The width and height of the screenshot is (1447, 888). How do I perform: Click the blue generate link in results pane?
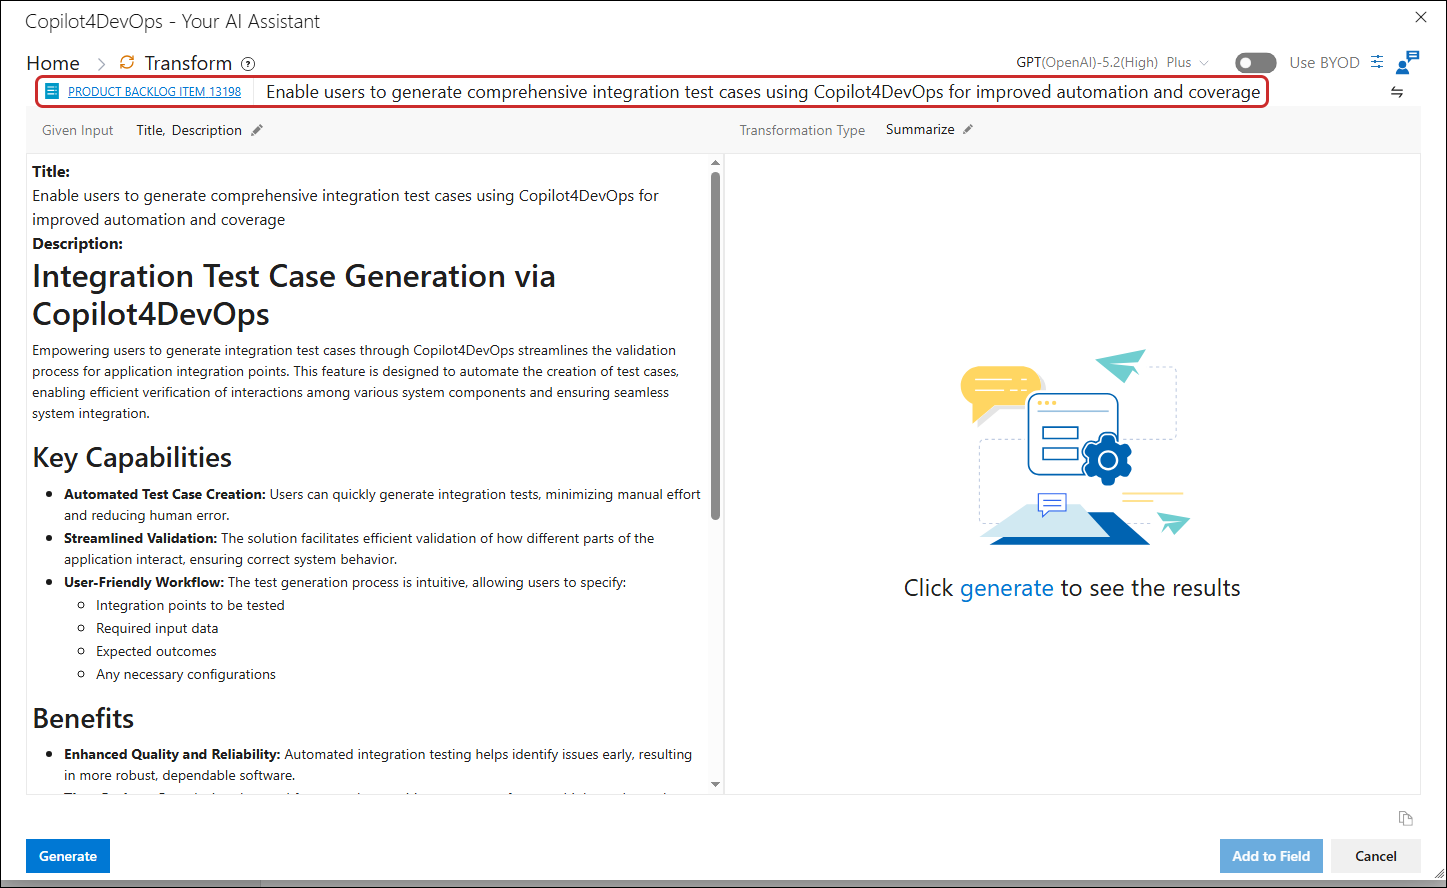1007,588
